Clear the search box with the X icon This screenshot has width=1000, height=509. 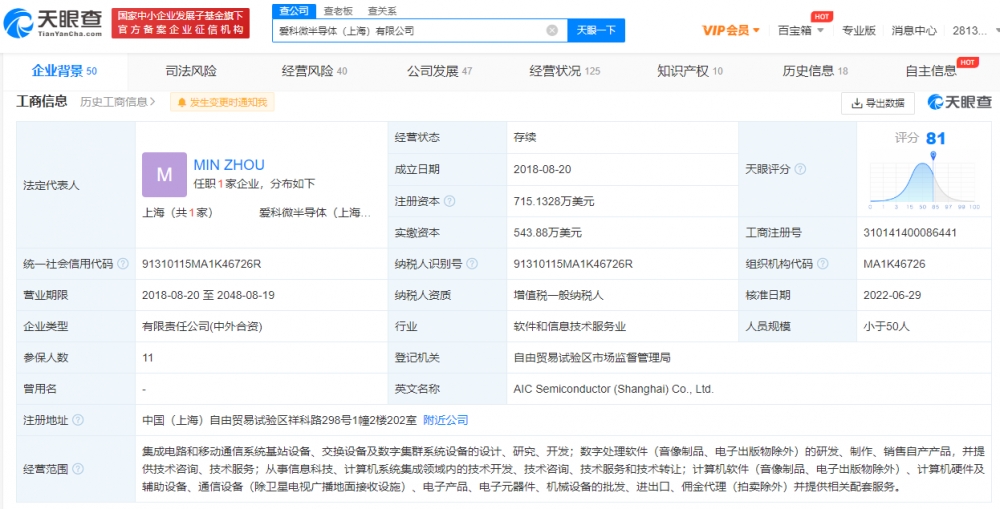552,30
